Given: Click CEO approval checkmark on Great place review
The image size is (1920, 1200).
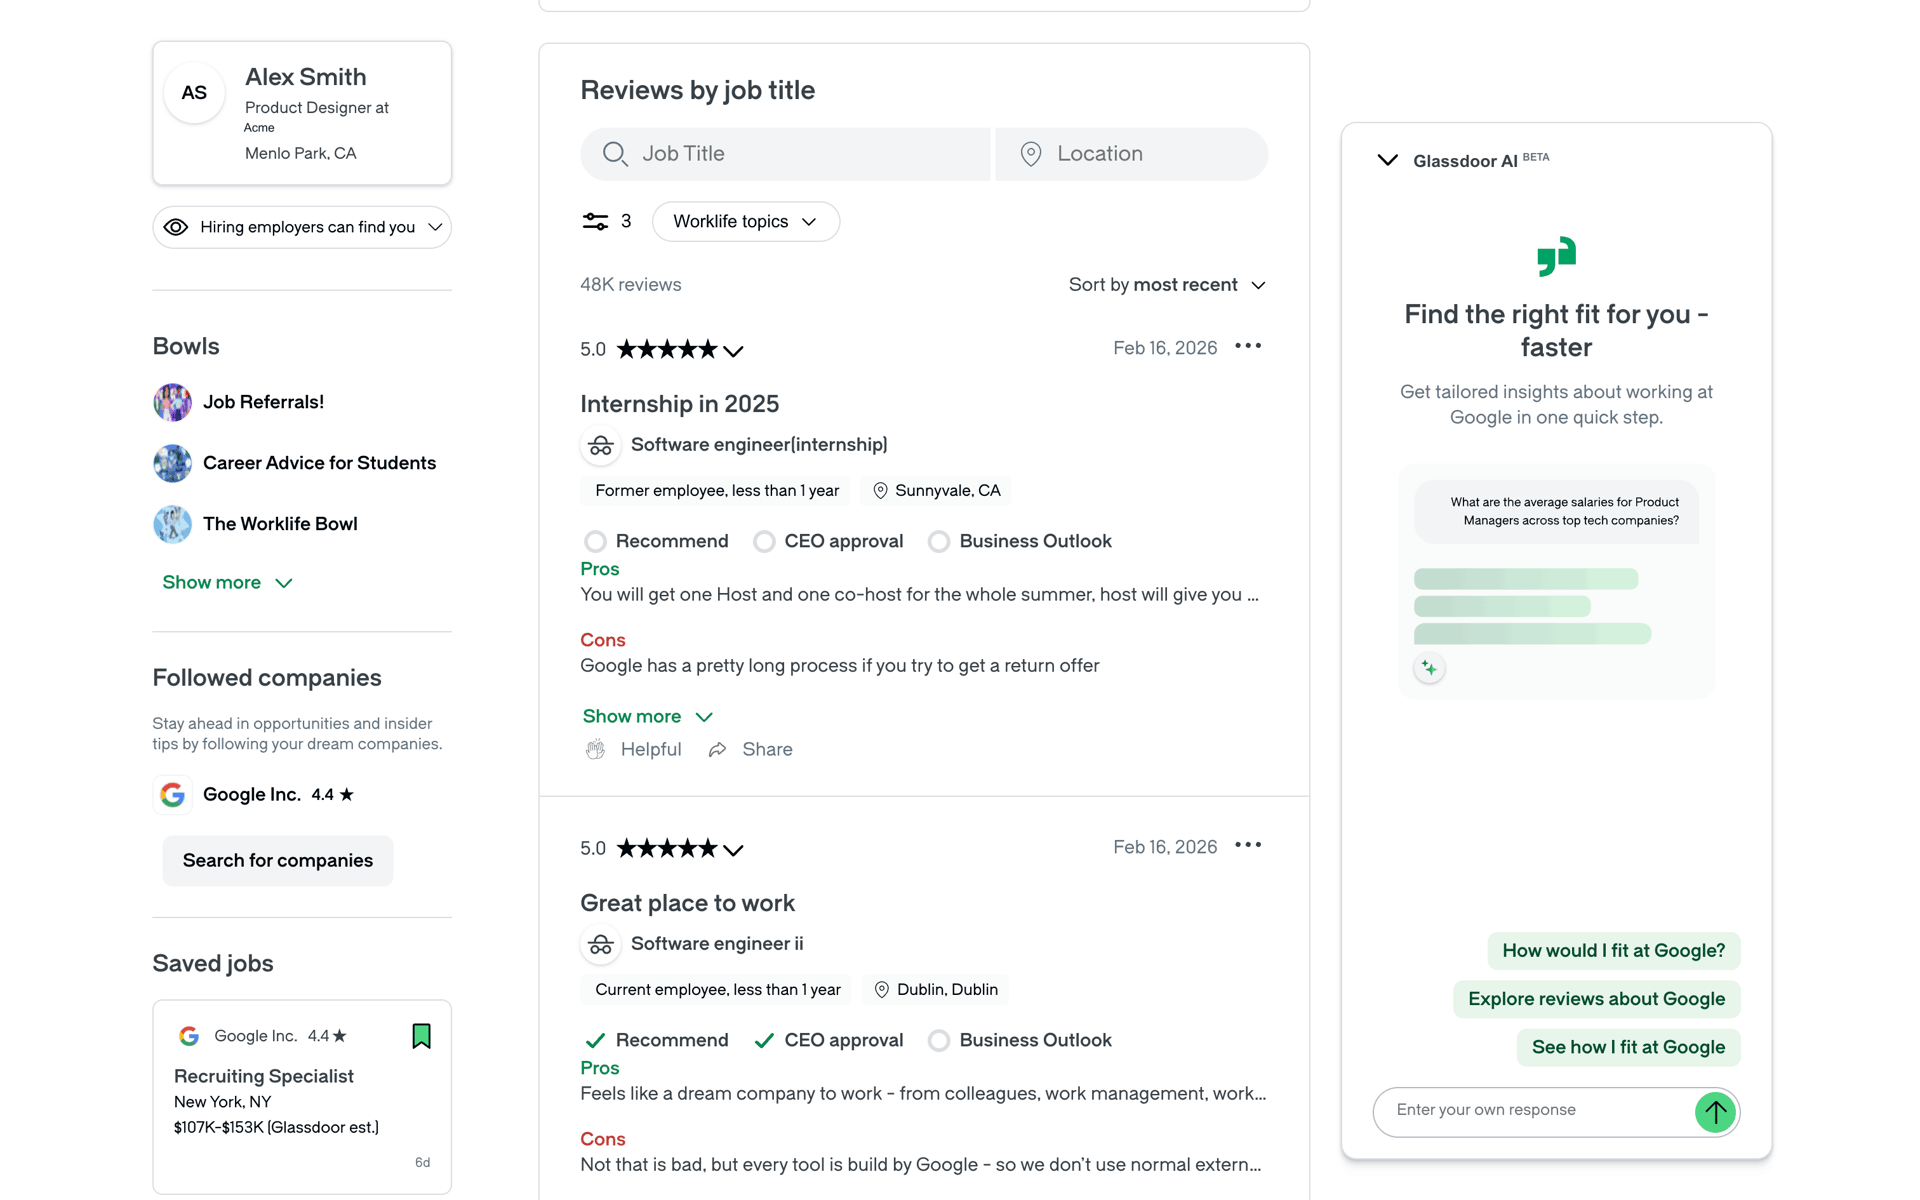Looking at the screenshot, I should [764, 1041].
